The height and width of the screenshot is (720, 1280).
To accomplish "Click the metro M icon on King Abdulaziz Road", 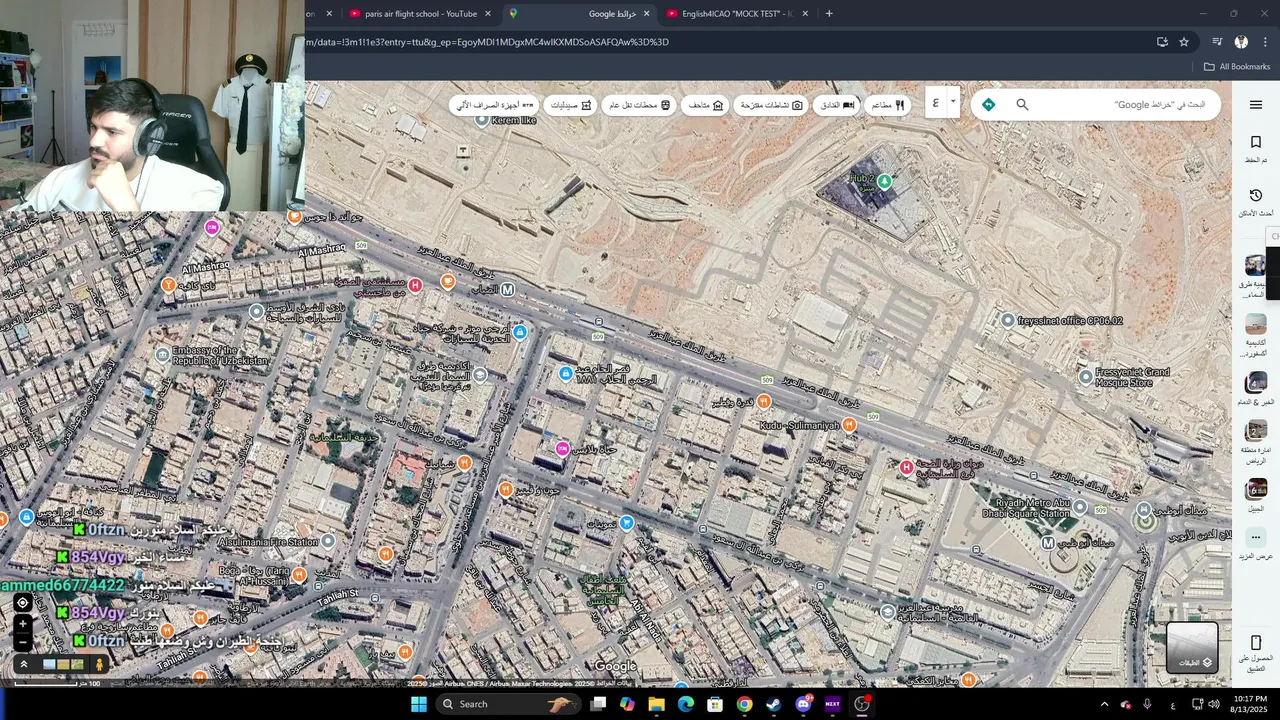I will (507, 290).
